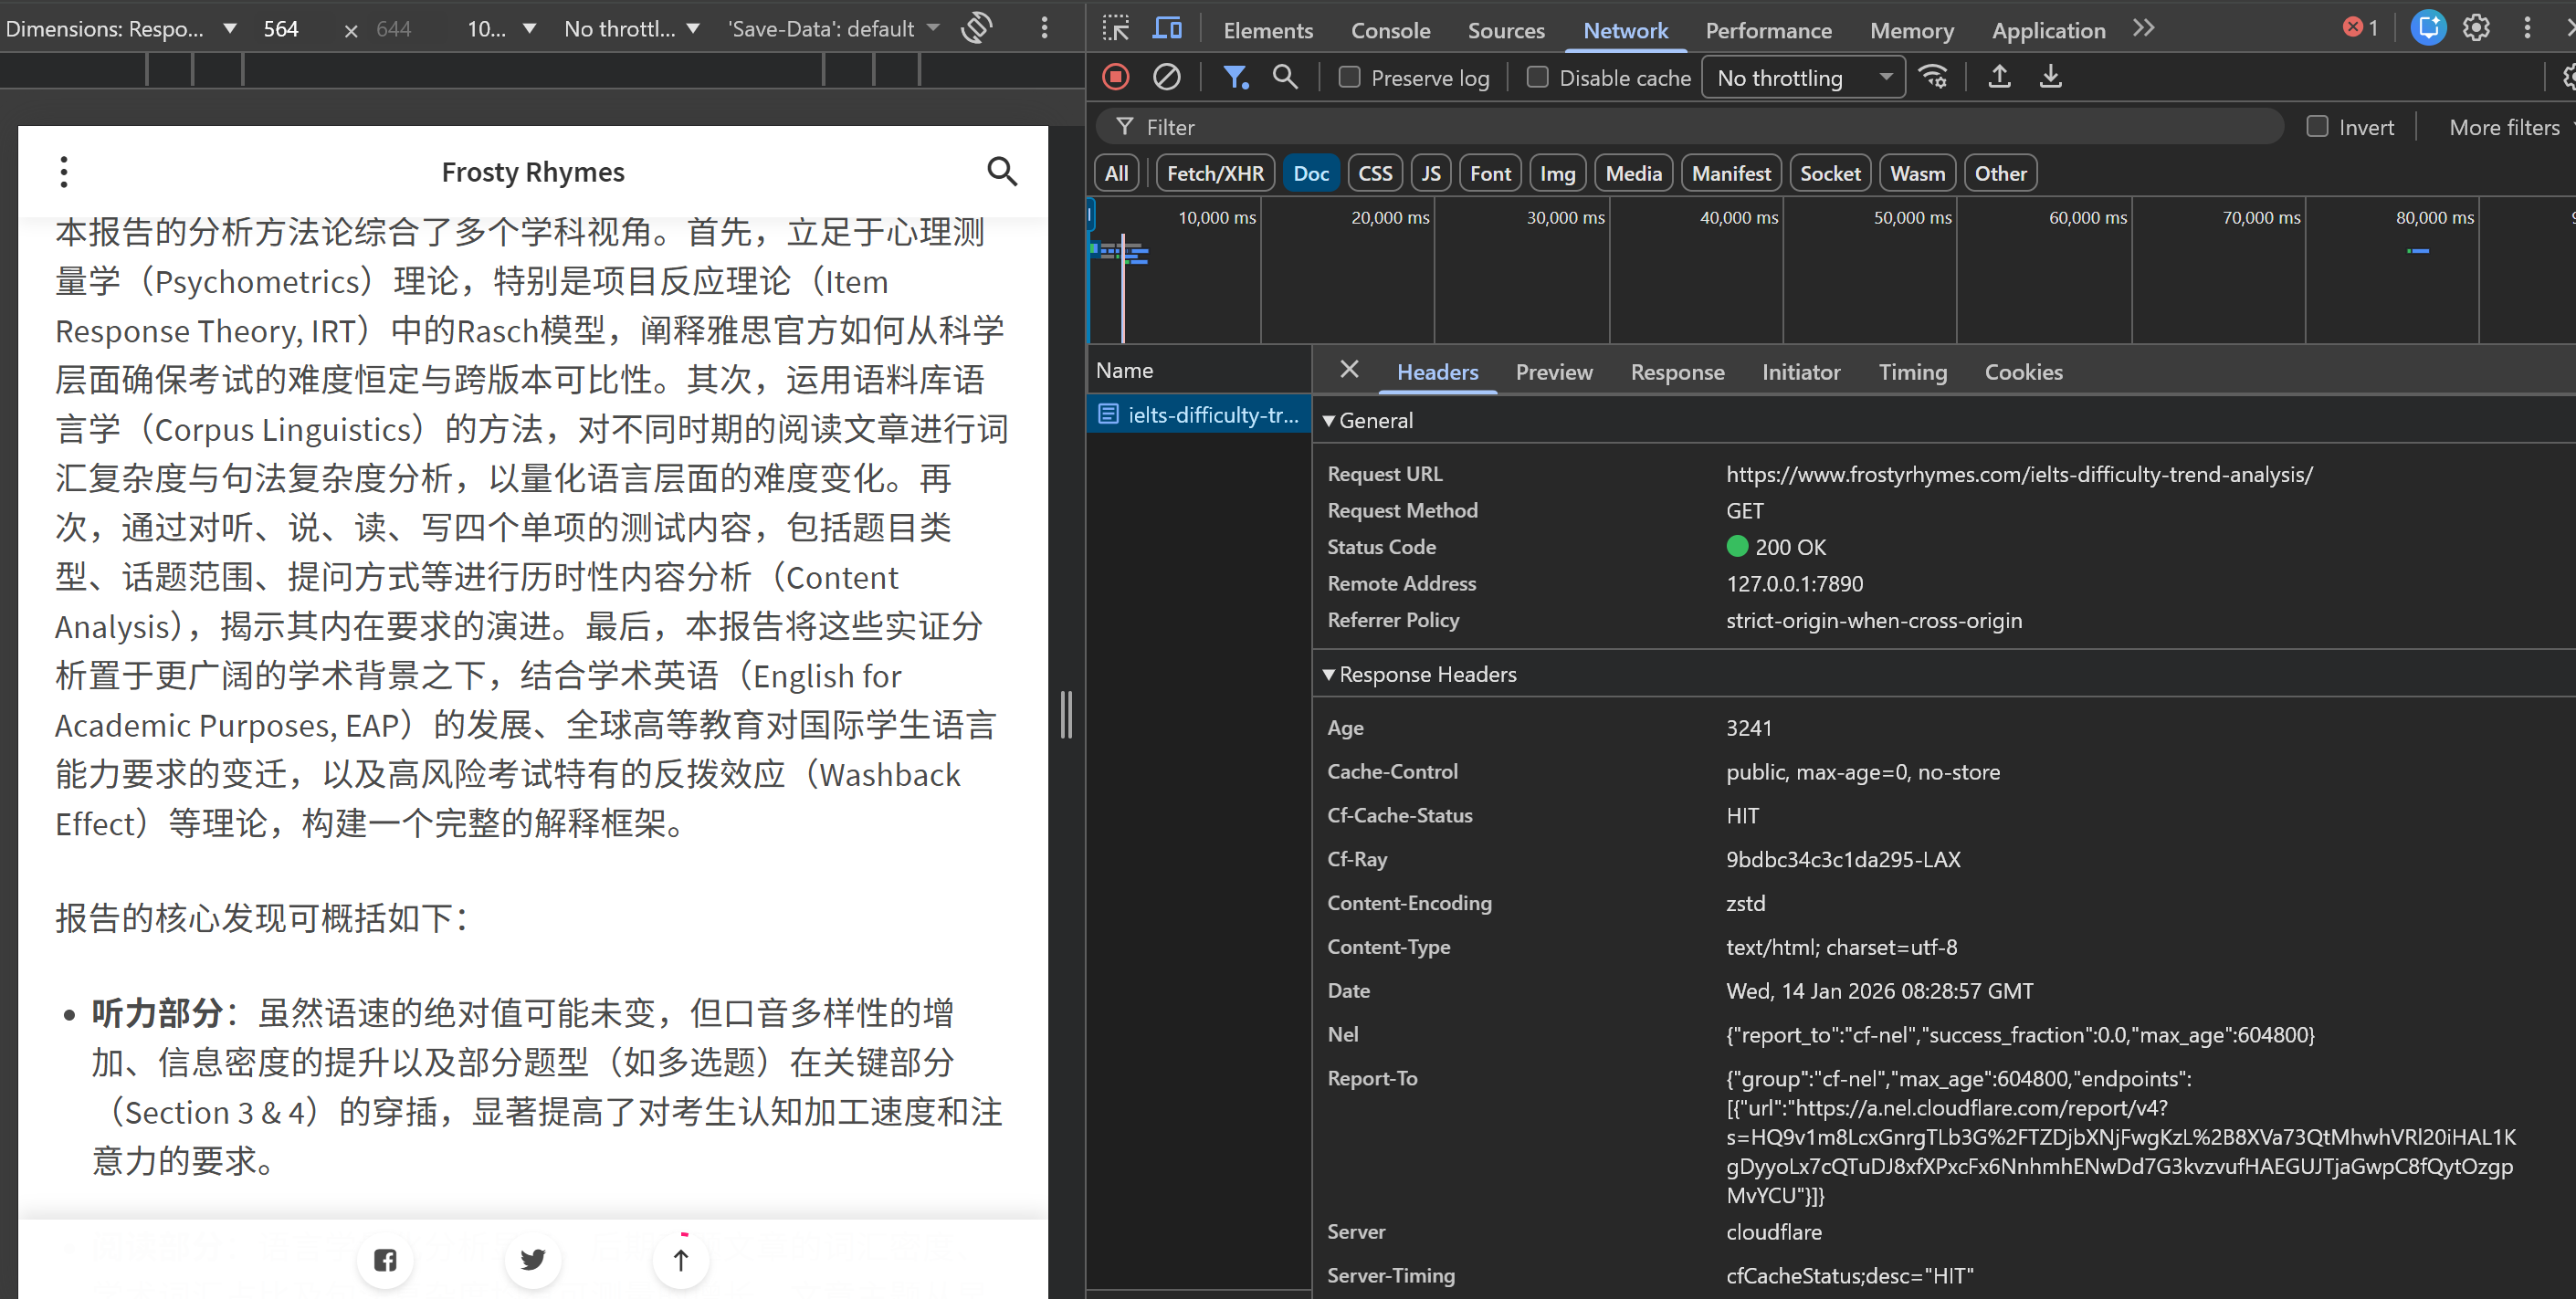Open the Preview tab for the request
2576x1299 pixels.
[x=1554, y=372]
